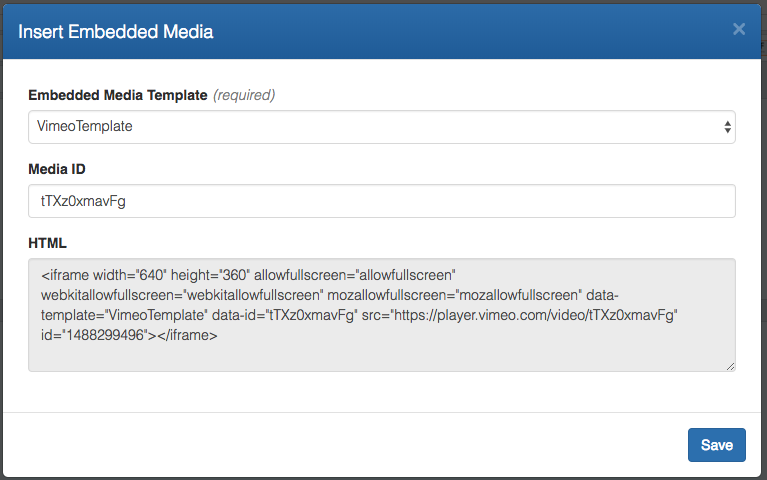
Task: Click the "(required)" hint text
Action: [x=244, y=96]
